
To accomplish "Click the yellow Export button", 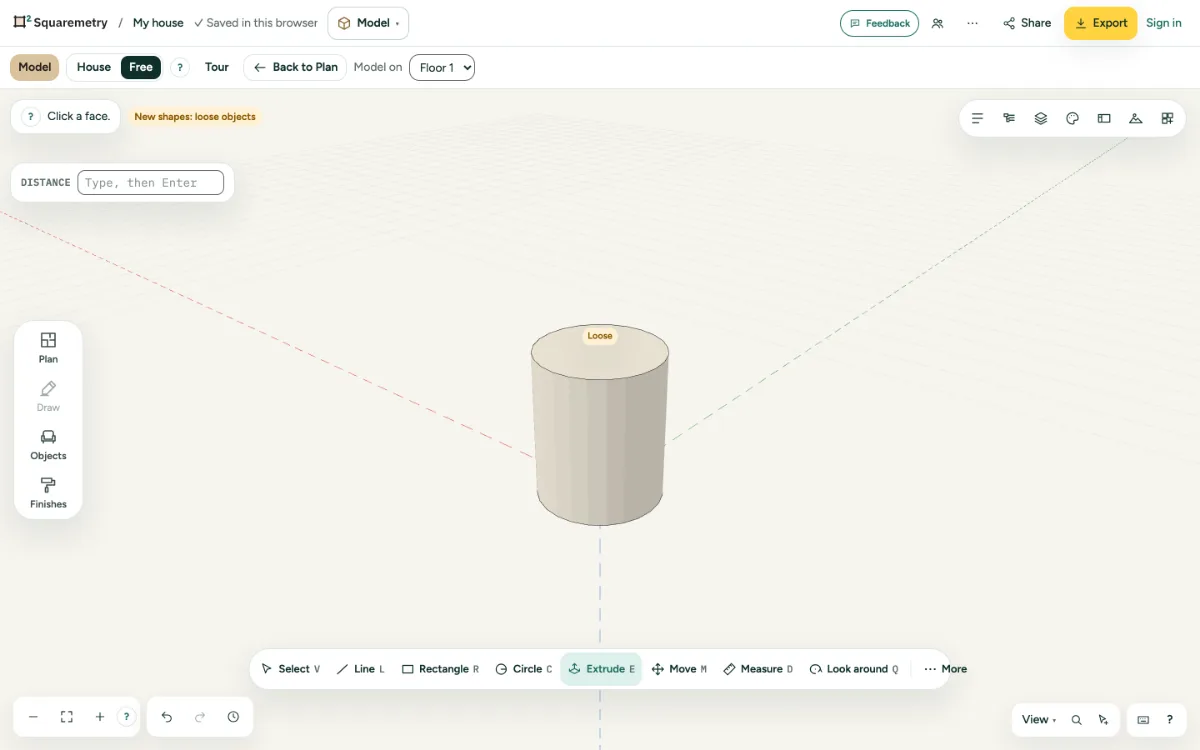I will (x=1100, y=23).
